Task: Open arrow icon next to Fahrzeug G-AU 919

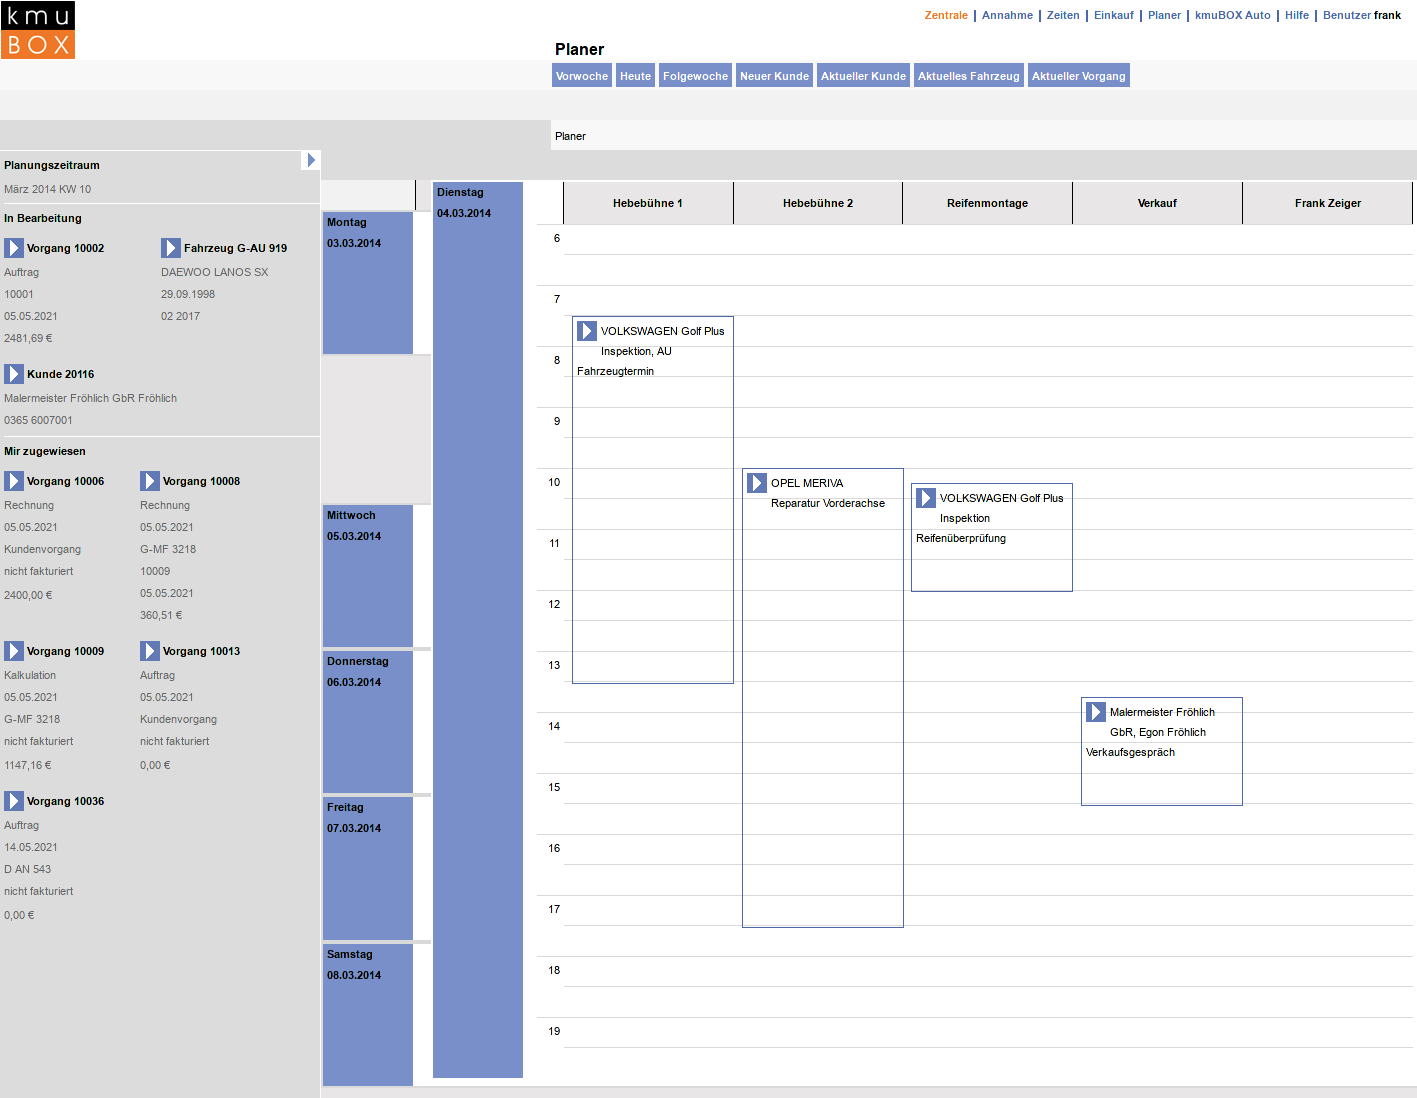Action: click(171, 248)
